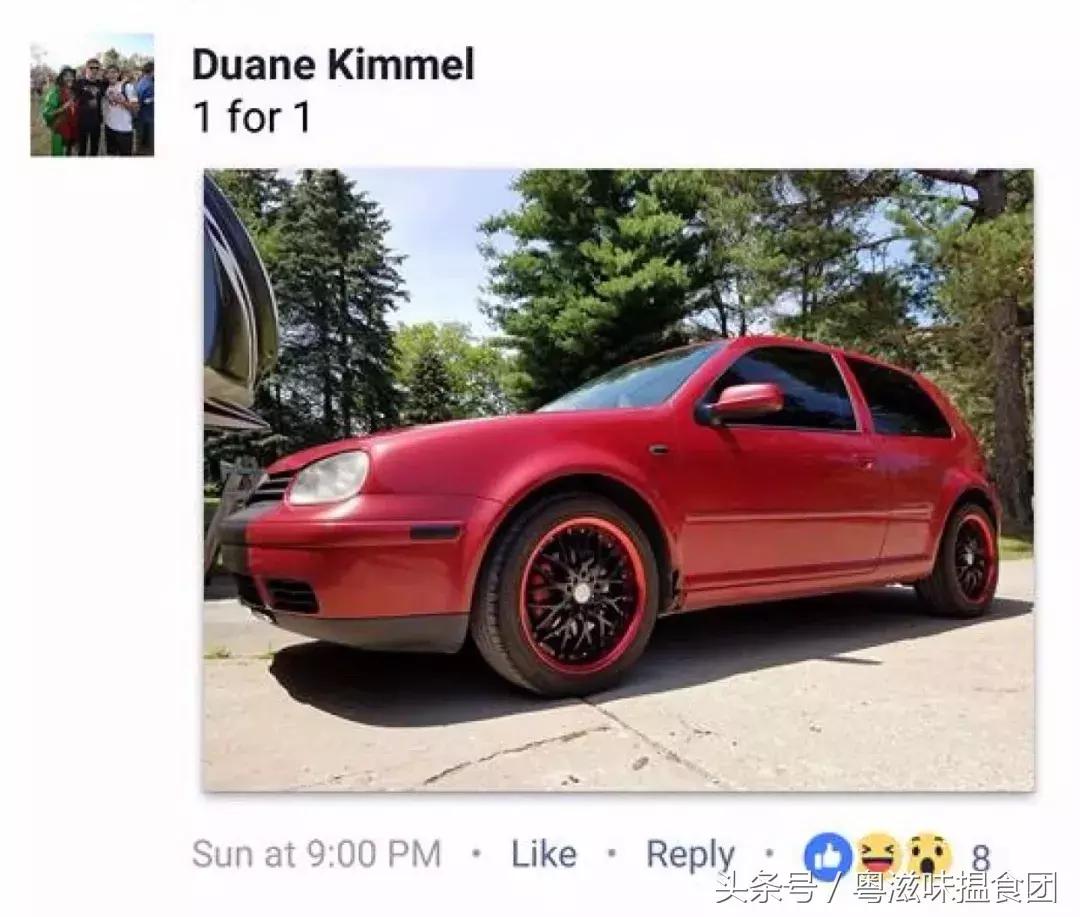The height and width of the screenshot is (917, 1080).
Task: Click the car's headlight in the photo
Action: [329, 477]
